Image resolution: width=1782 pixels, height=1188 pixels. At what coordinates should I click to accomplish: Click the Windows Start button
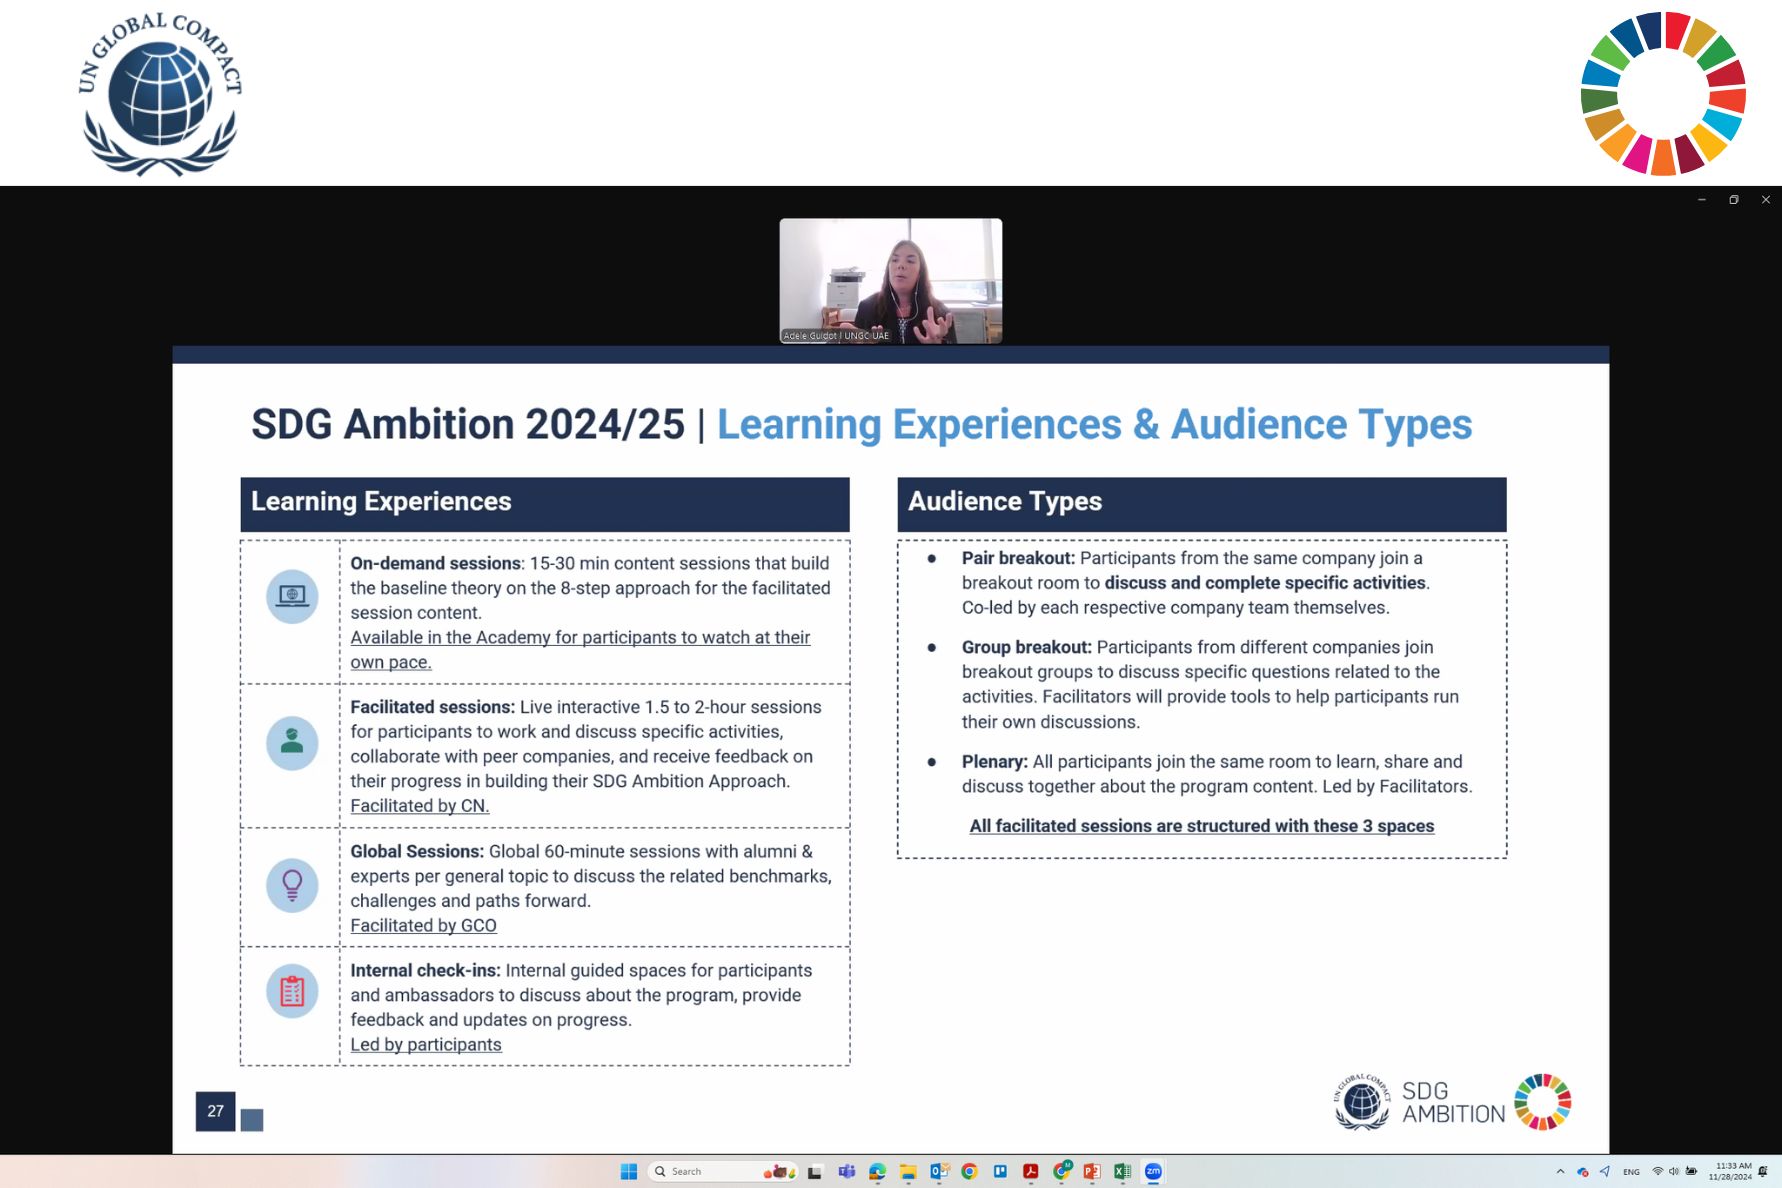[x=629, y=1171]
